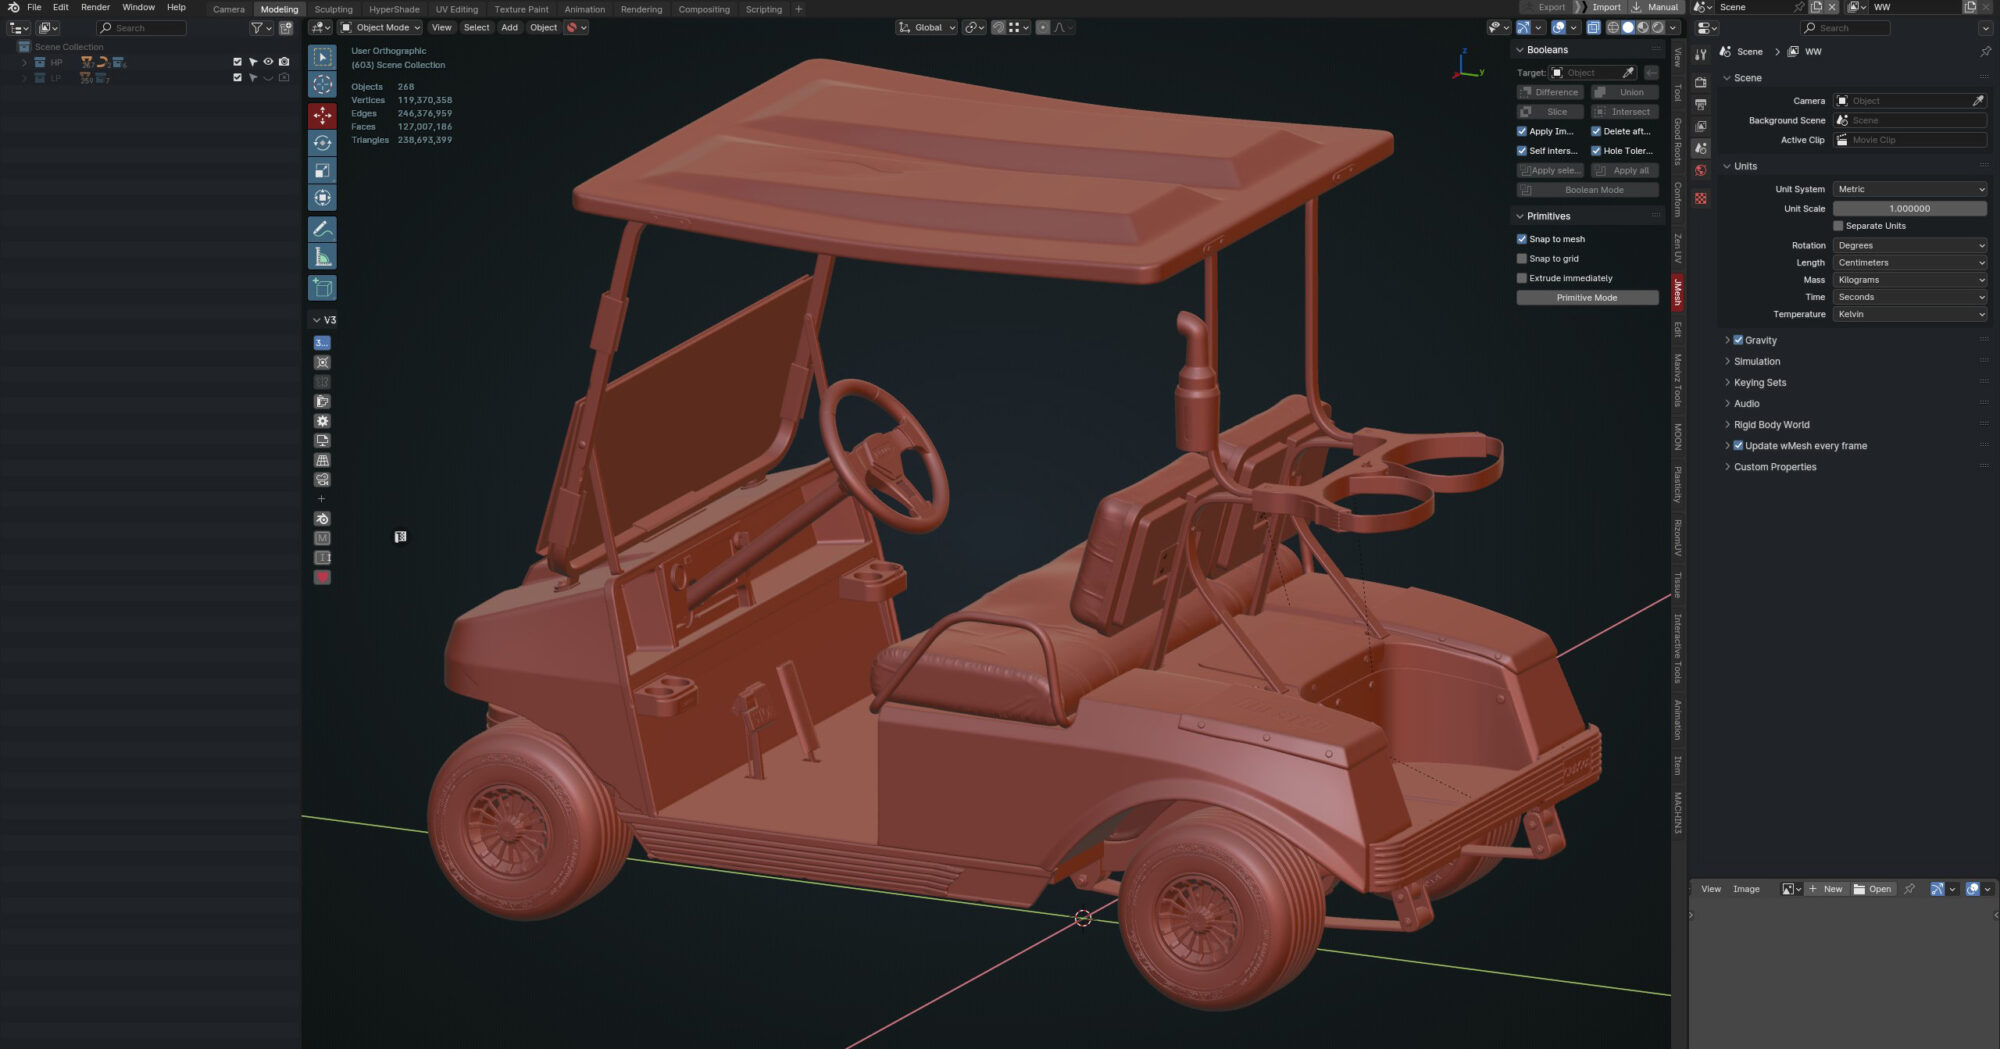Click the Union boolean button
Image resolution: width=2000 pixels, height=1049 pixels.
pos(1624,91)
